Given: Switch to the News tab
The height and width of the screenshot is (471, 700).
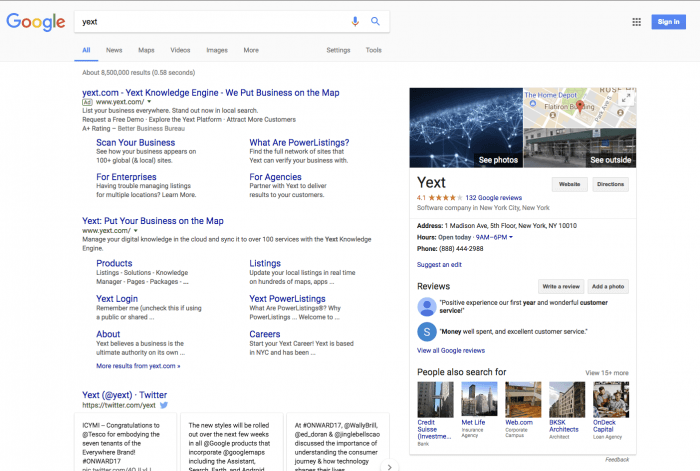Looking at the screenshot, I should (x=114, y=50).
